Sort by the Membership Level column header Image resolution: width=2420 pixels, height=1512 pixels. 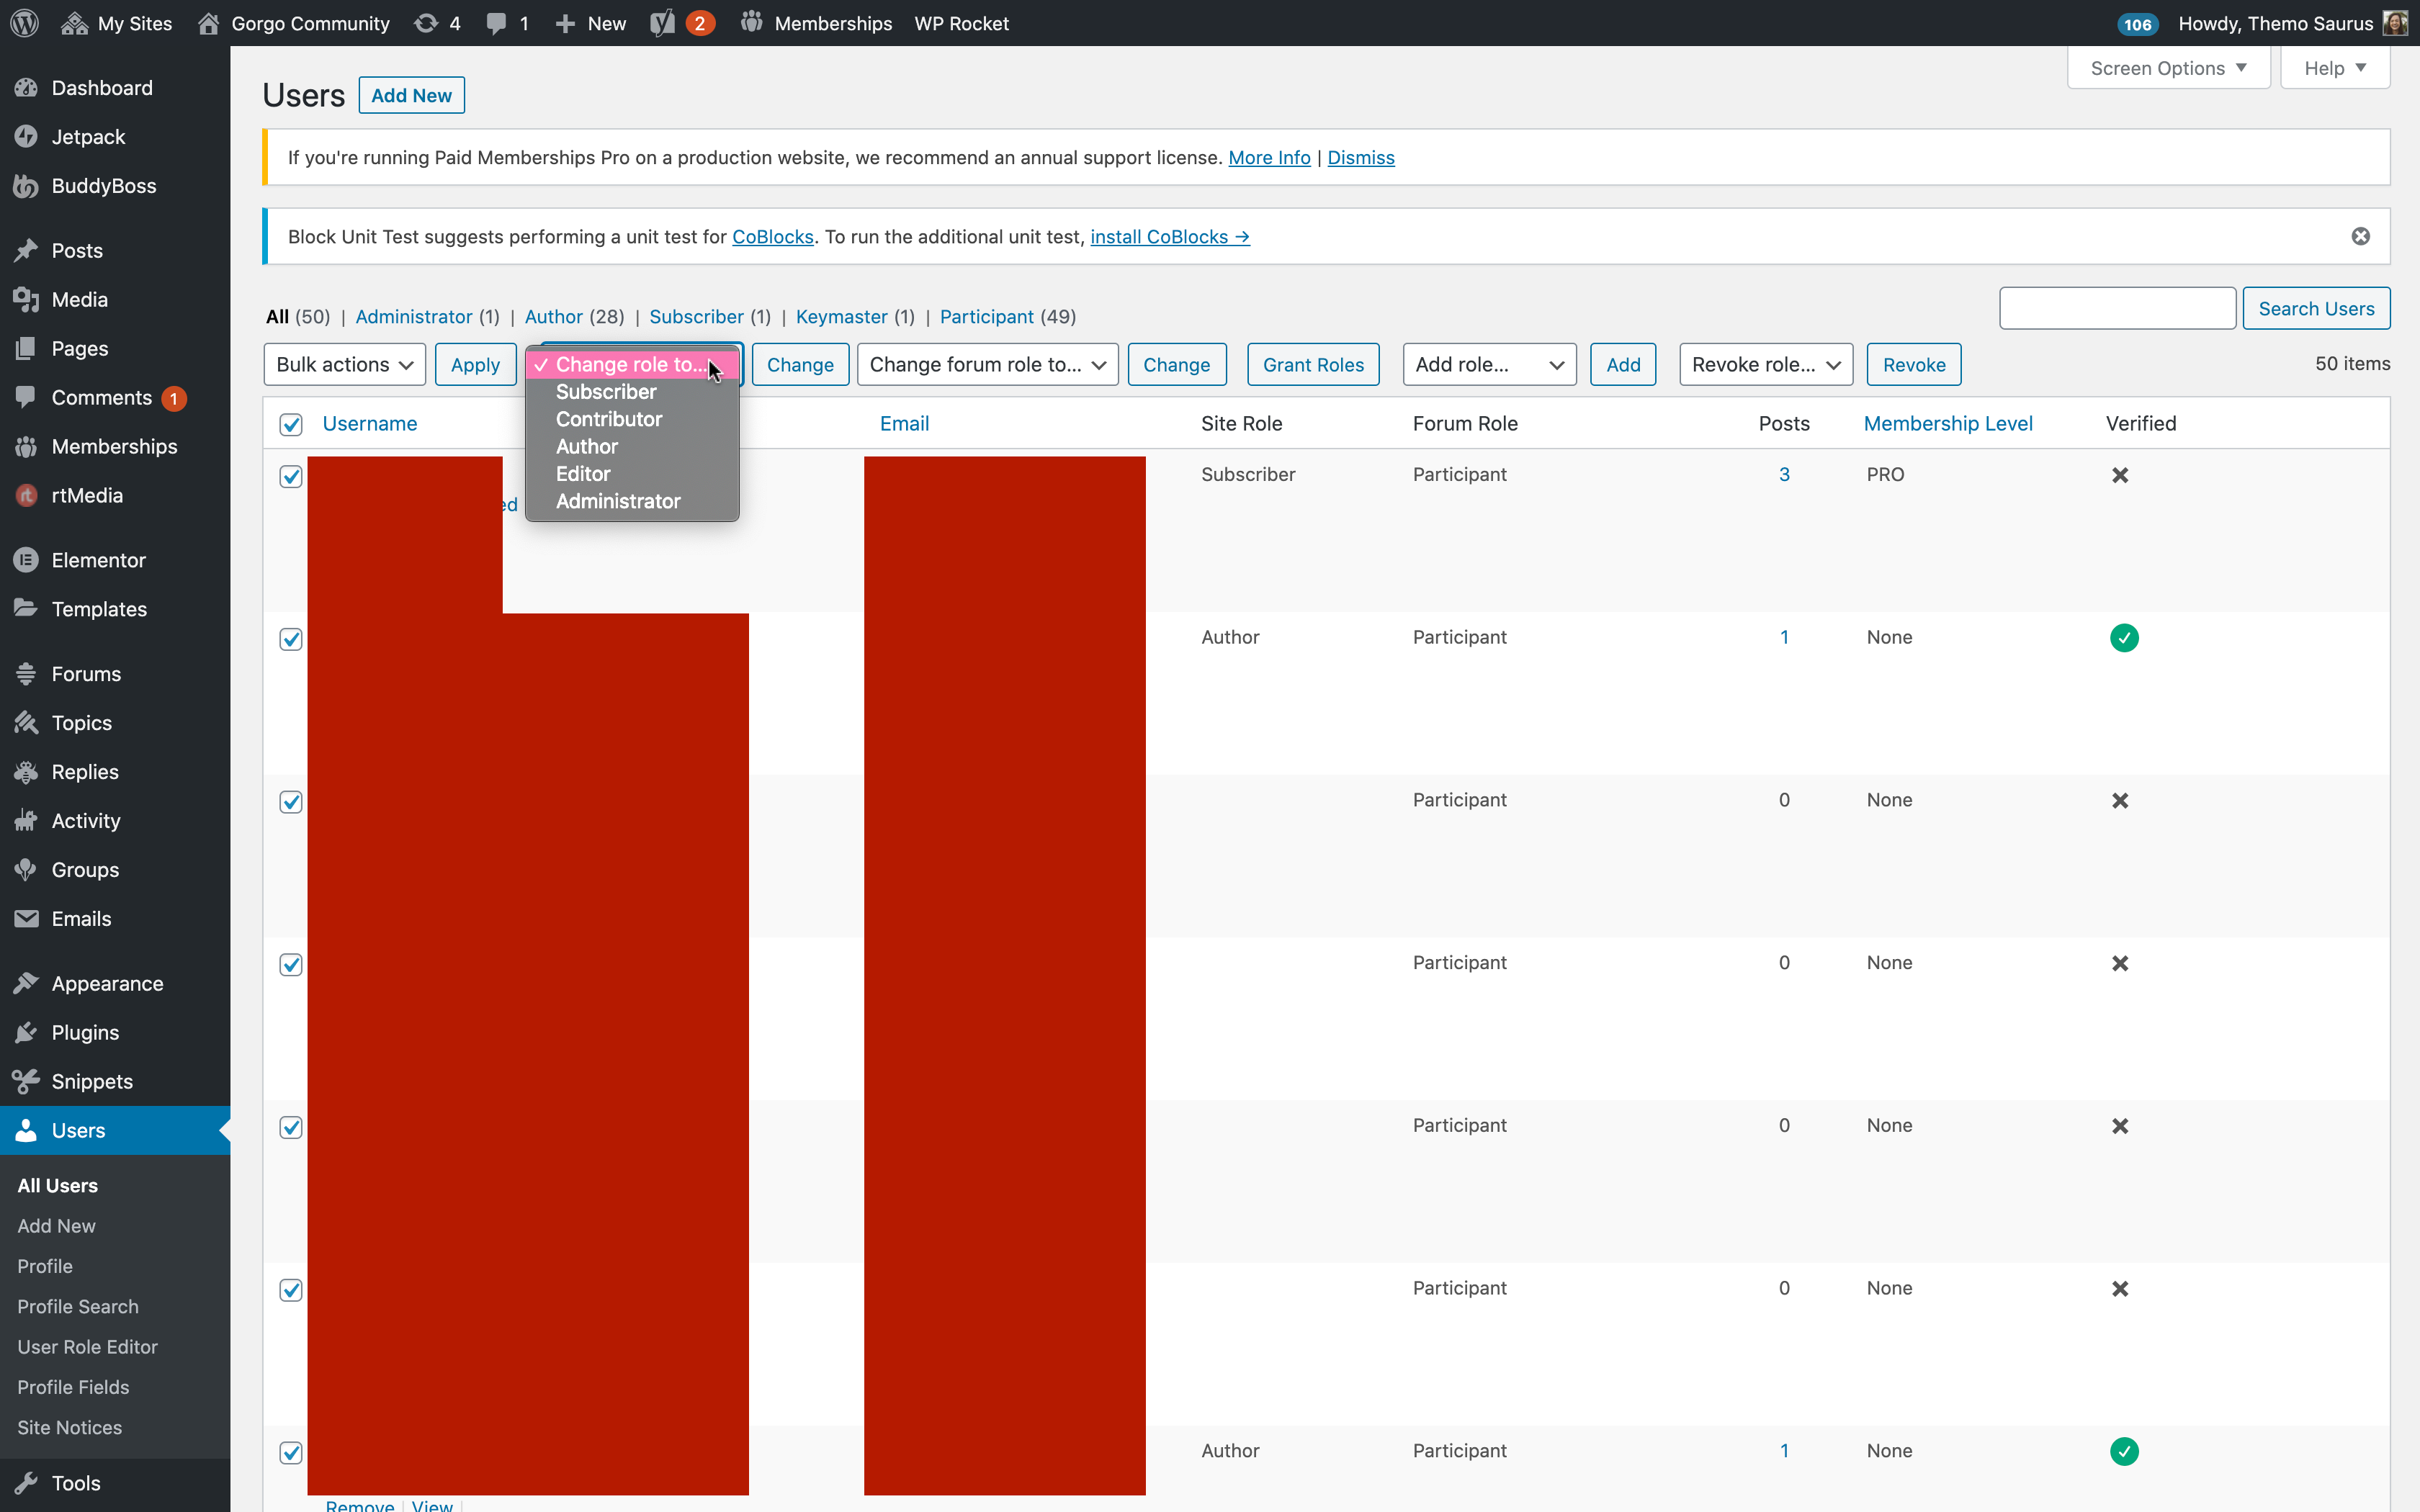(1948, 423)
